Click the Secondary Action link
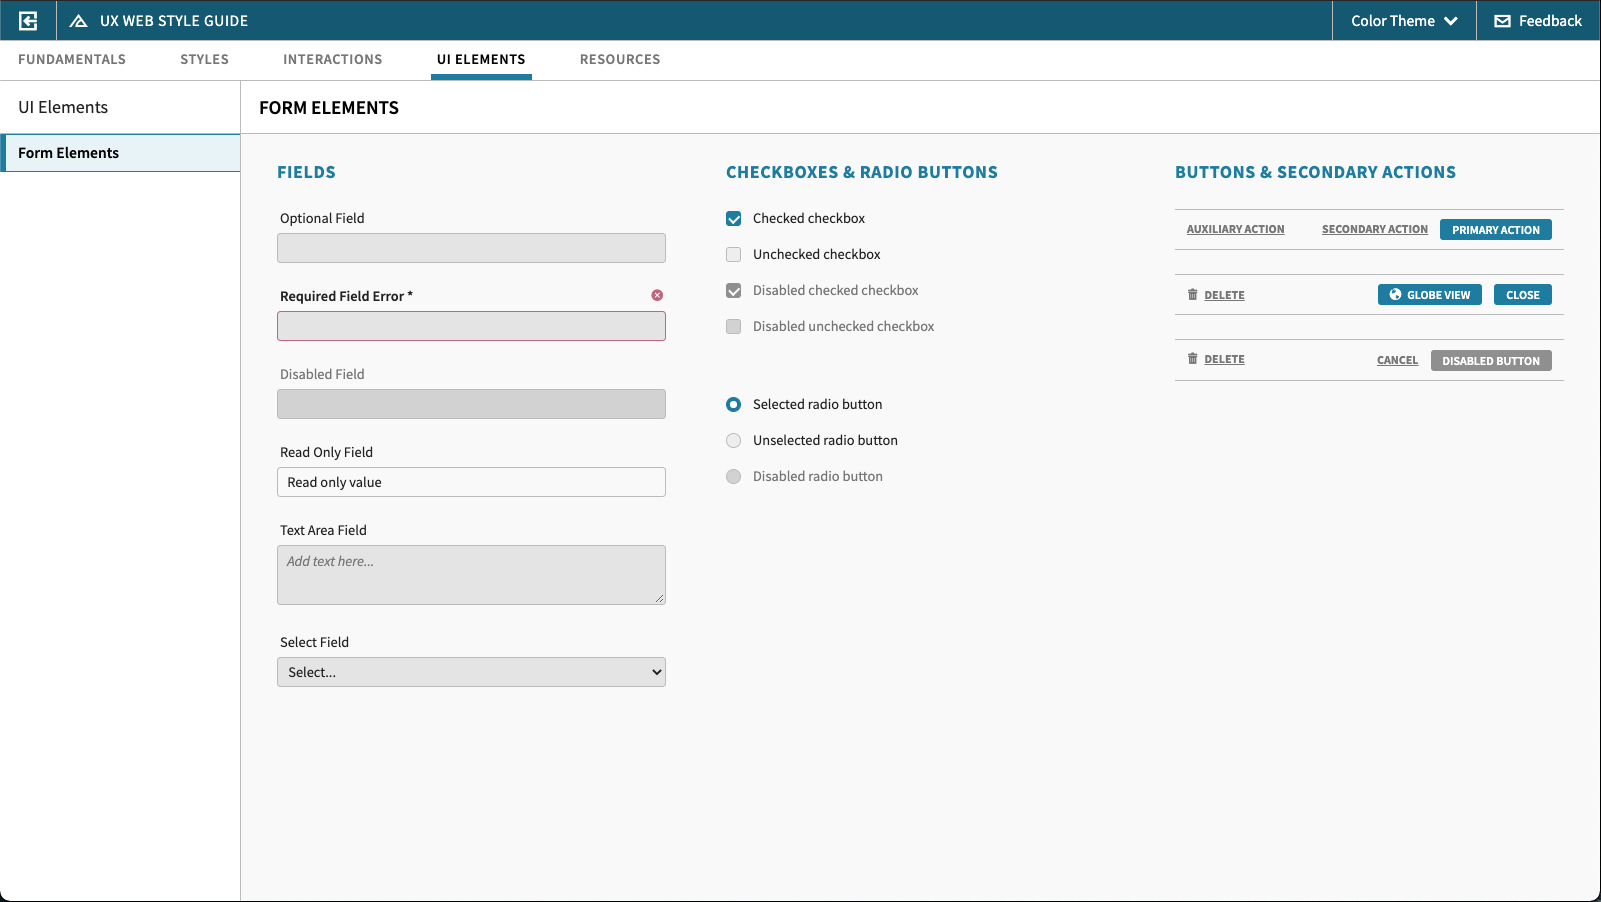Image resolution: width=1601 pixels, height=902 pixels. pos(1374,230)
